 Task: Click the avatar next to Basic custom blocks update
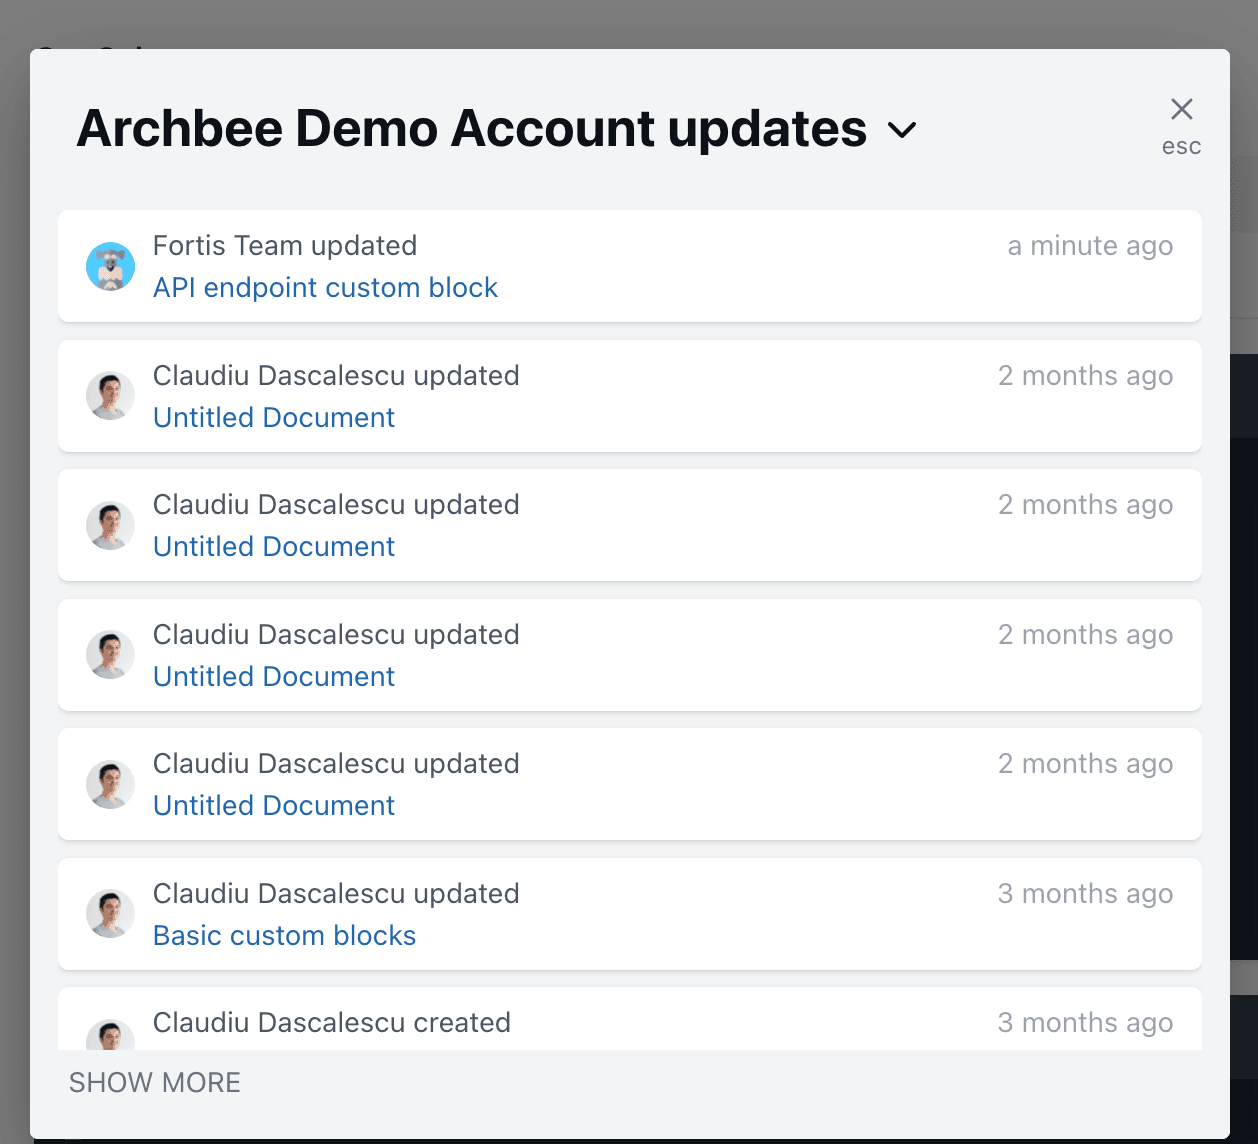click(110, 913)
